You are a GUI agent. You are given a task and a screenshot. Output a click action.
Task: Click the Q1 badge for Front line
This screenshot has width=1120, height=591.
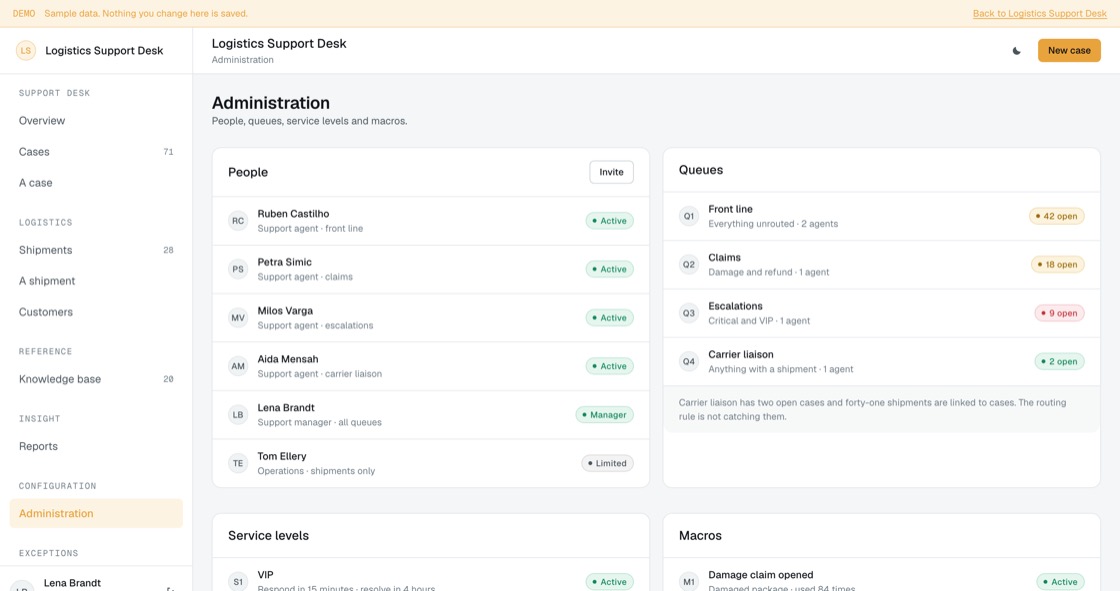[689, 216]
